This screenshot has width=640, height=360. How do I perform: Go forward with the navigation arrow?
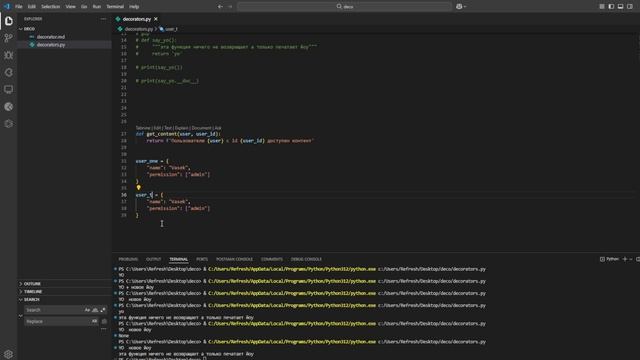pos(230,7)
